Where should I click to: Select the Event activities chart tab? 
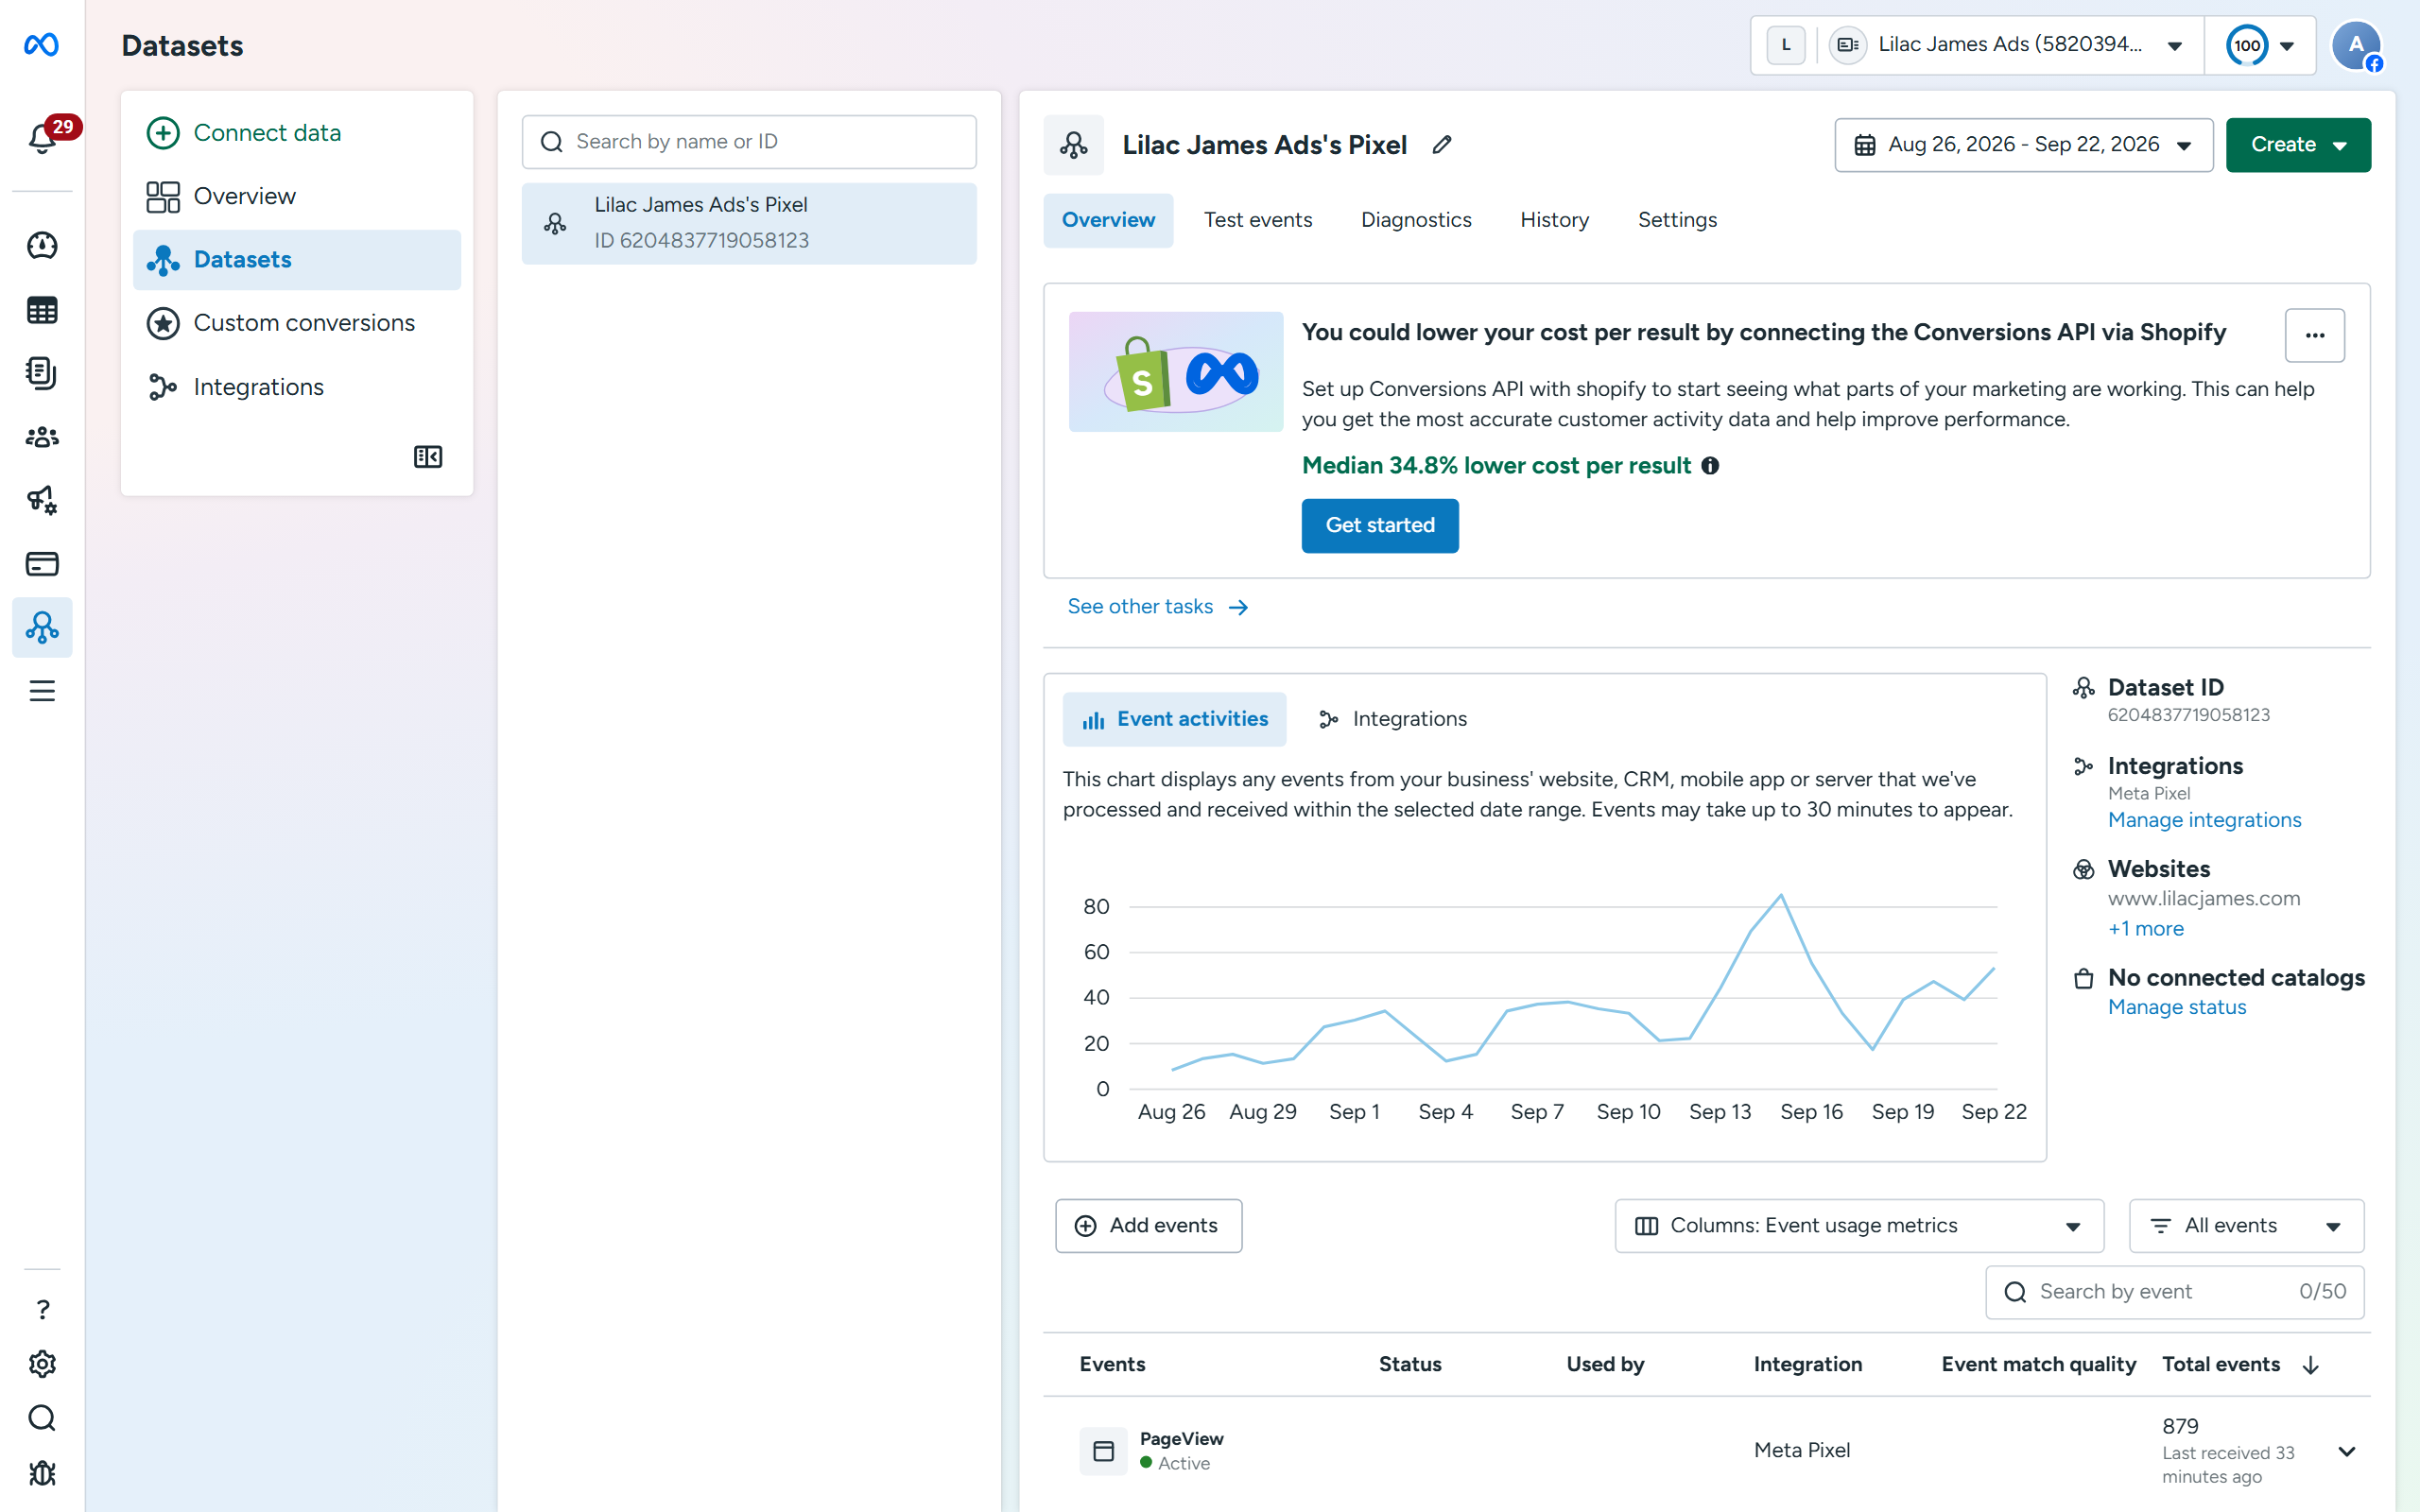[1173, 719]
